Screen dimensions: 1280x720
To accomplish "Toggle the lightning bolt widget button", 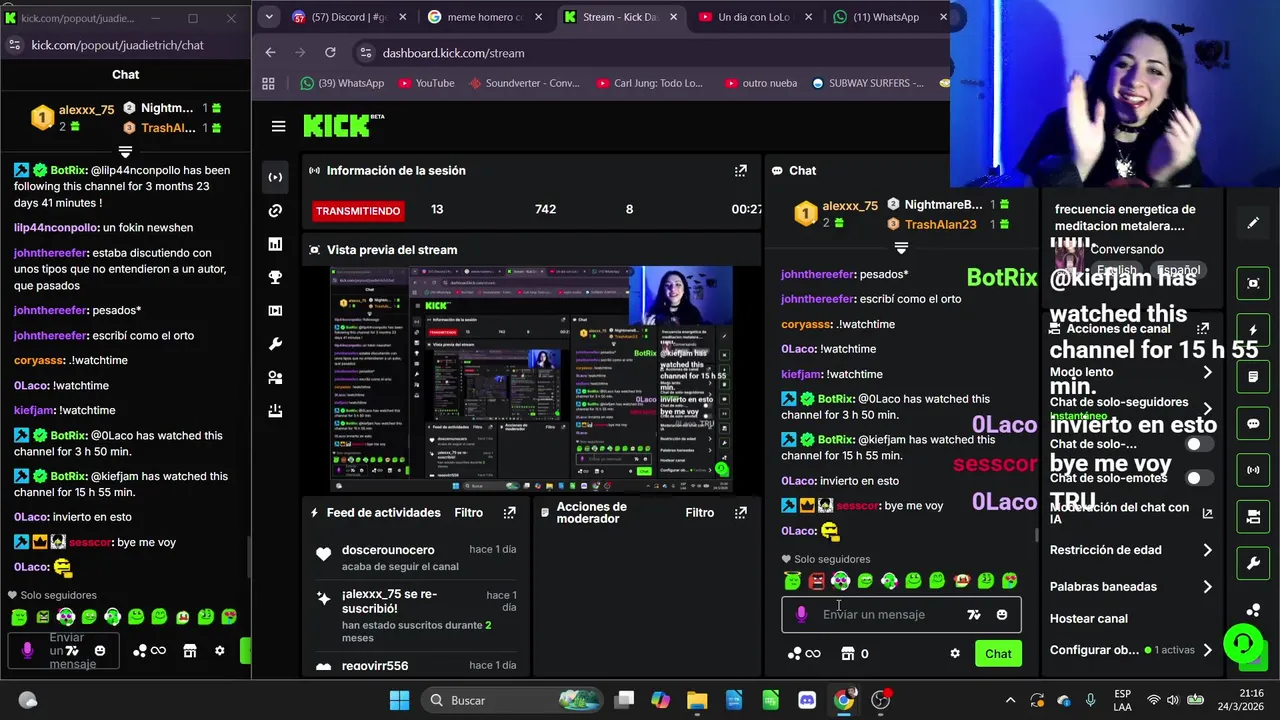I will (x=1253, y=330).
